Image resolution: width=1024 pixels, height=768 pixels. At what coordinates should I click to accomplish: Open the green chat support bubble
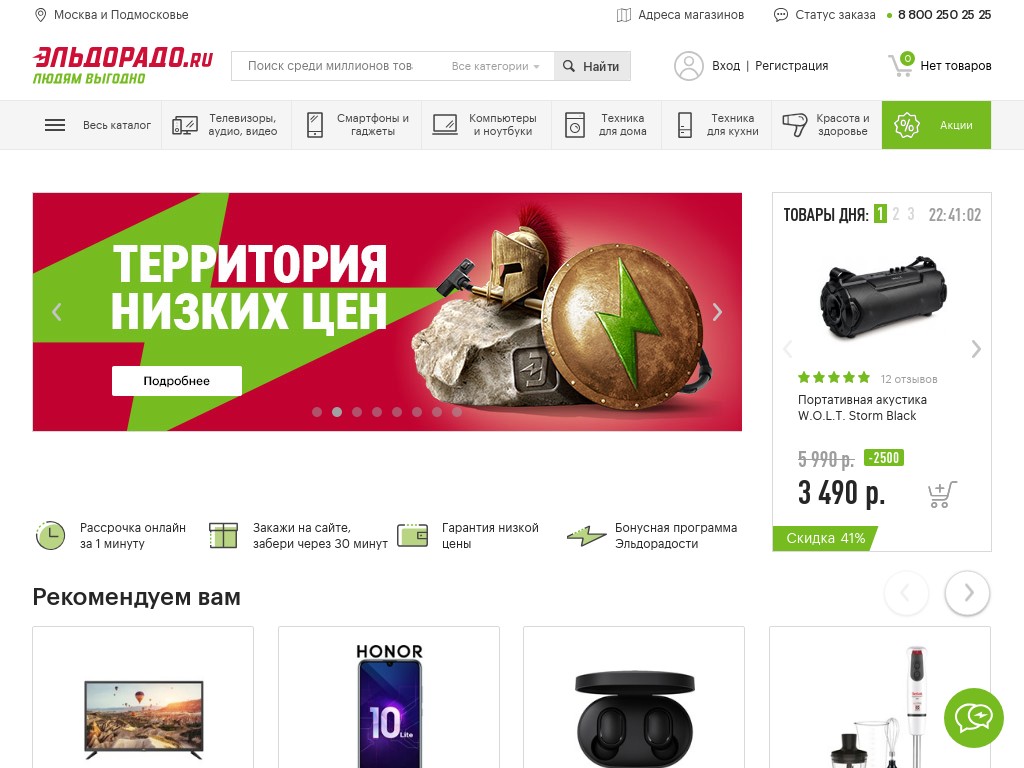[x=973, y=718]
